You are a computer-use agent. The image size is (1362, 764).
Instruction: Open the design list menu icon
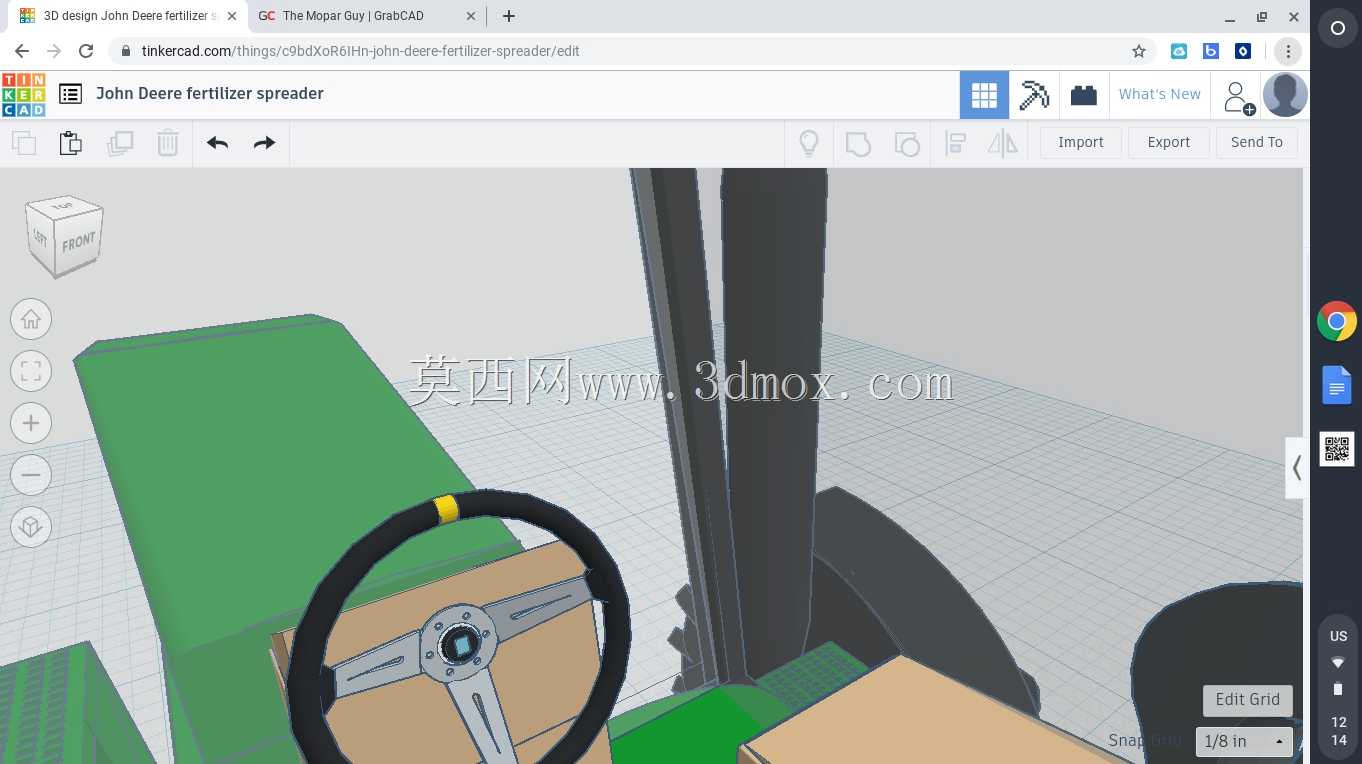coord(70,94)
